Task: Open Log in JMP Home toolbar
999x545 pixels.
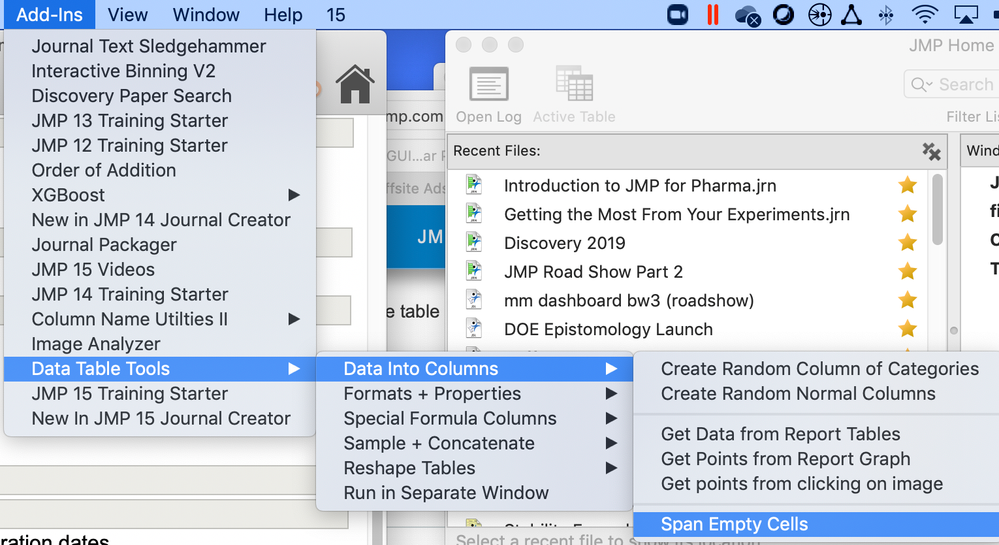Action: tap(489, 95)
